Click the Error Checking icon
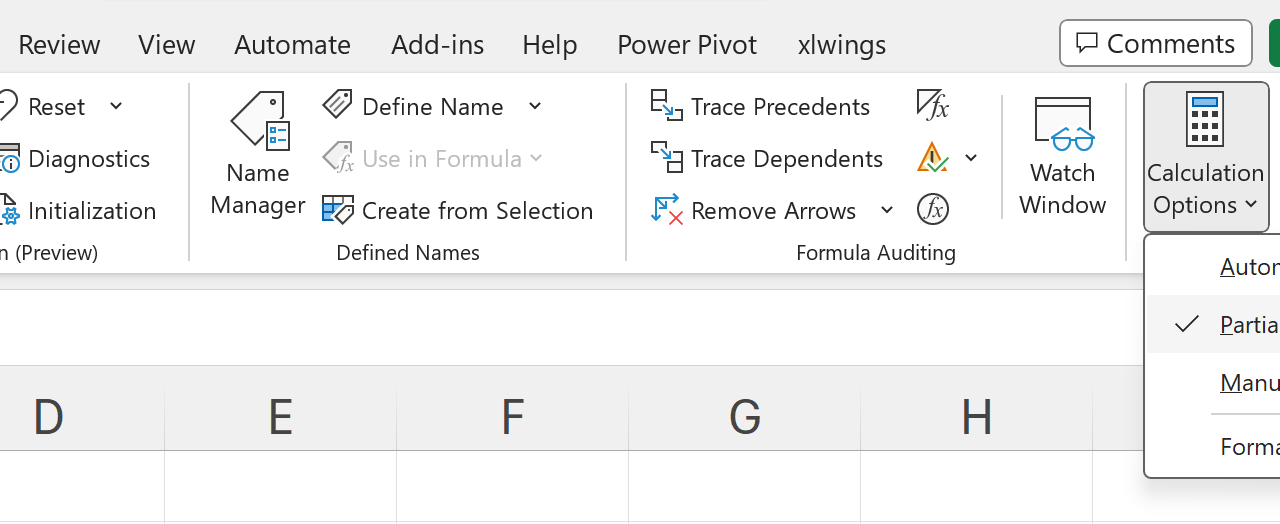 point(932,158)
